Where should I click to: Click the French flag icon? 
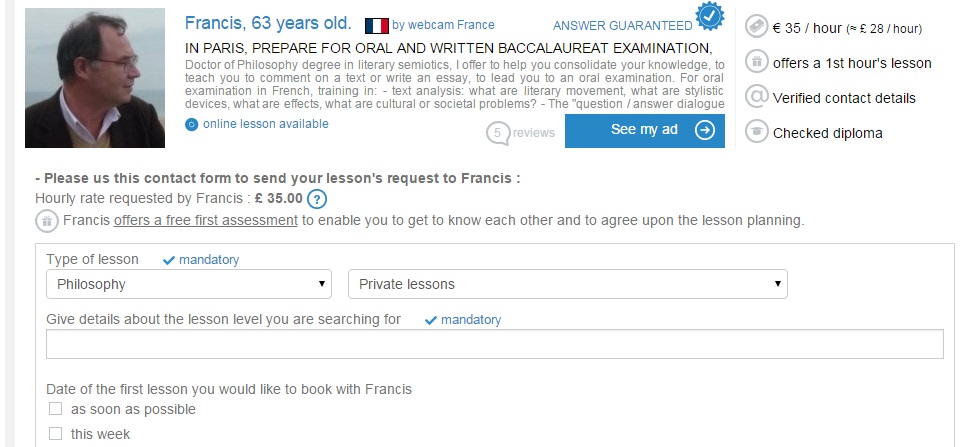tap(376, 25)
